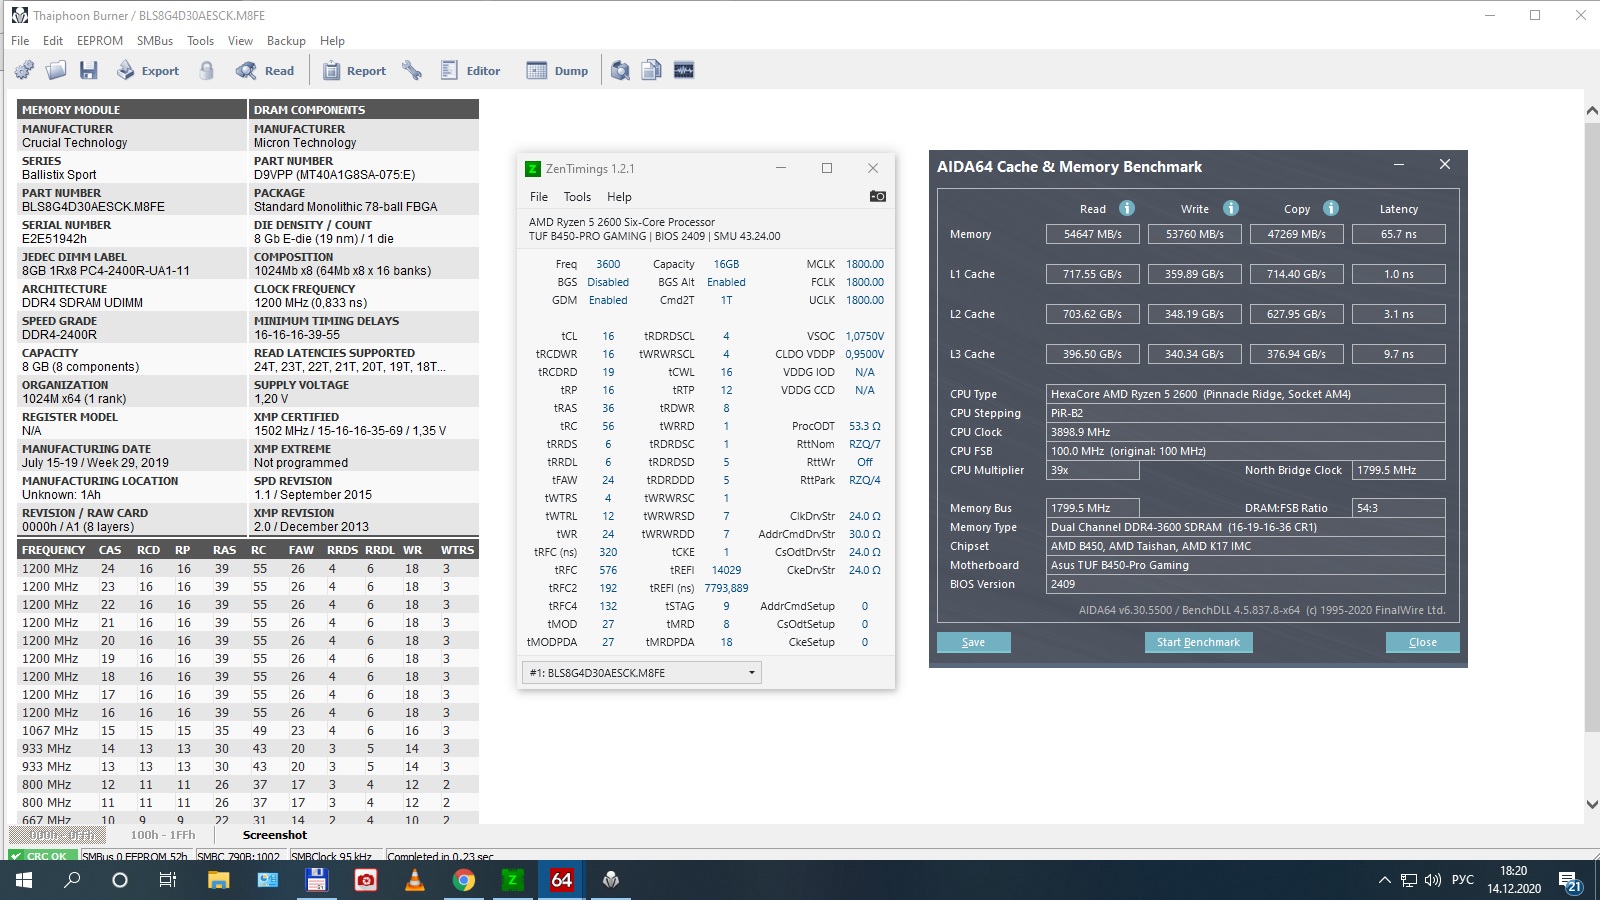Open volume control tray icon
1600x900 pixels.
(x=1433, y=880)
